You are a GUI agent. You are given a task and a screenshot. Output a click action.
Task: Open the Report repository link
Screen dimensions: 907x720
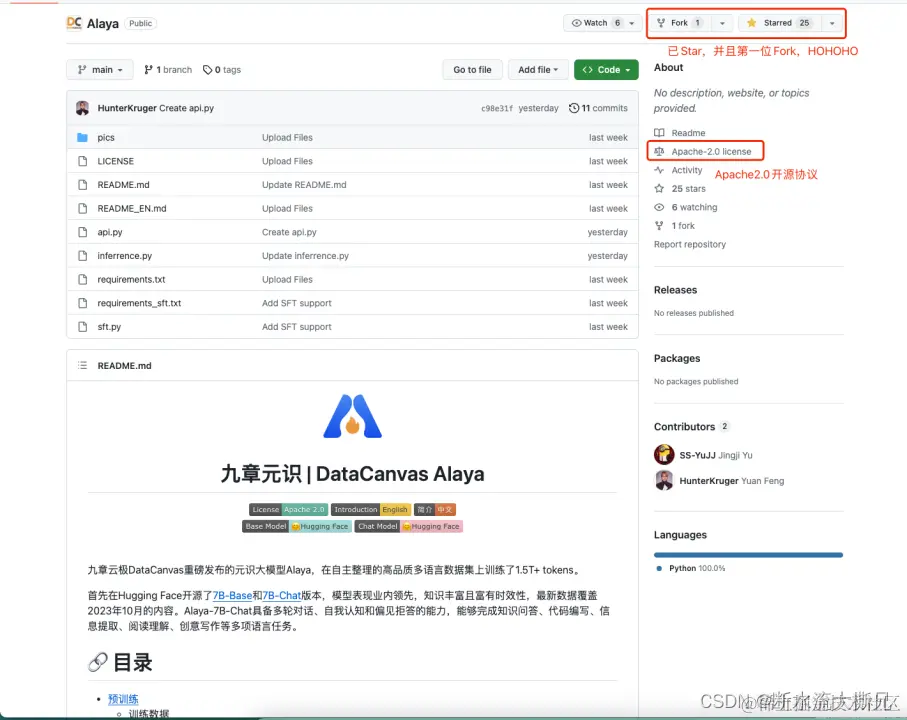691,244
